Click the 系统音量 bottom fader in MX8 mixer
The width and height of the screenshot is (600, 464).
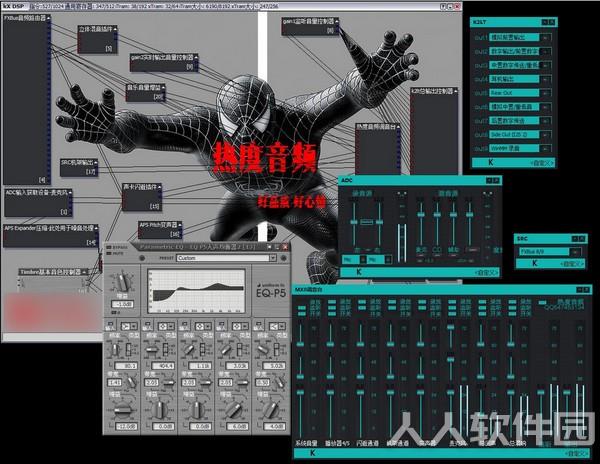pyautogui.click(x=300, y=392)
